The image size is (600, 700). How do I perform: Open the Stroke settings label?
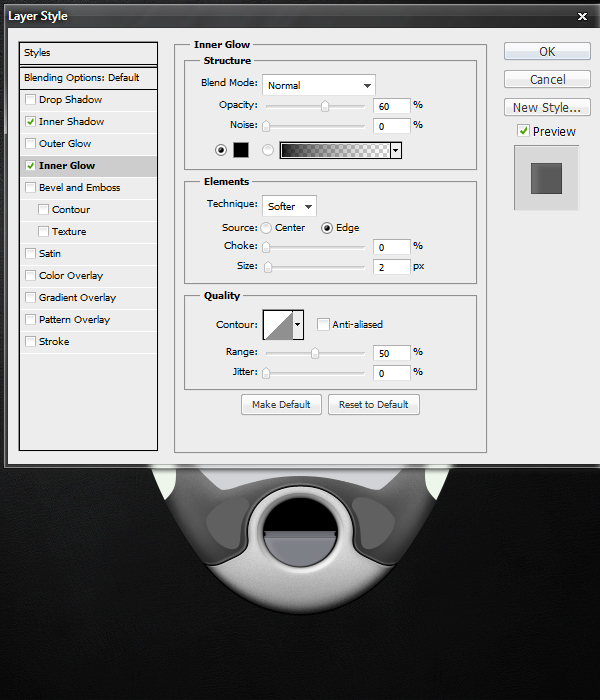point(54,342)
